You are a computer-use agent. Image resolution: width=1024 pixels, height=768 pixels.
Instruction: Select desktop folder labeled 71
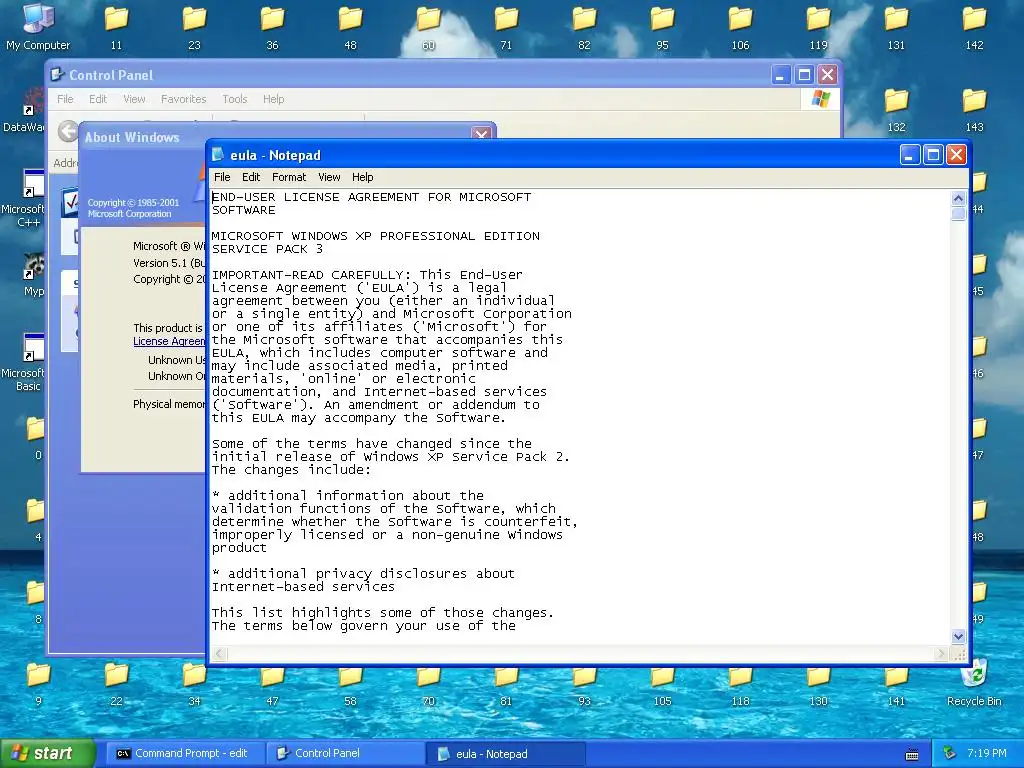click(506, 27)
